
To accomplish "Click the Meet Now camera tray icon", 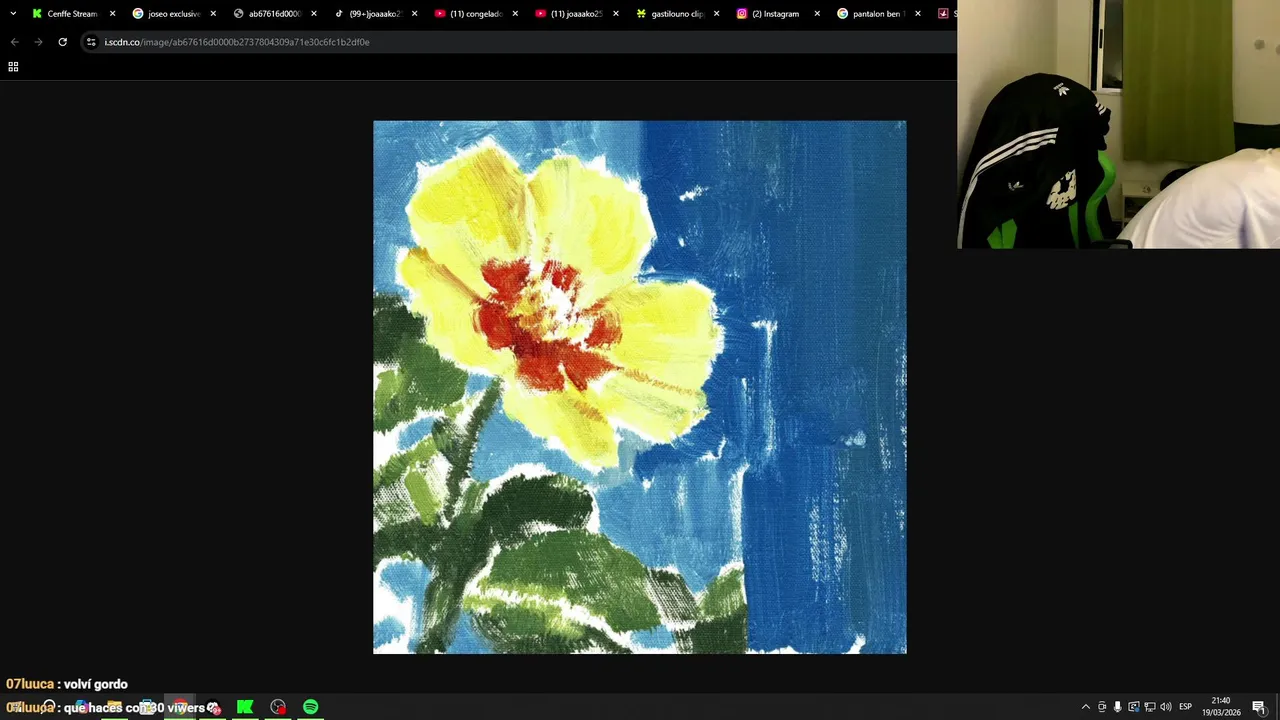I will [x=1102, y=707].
